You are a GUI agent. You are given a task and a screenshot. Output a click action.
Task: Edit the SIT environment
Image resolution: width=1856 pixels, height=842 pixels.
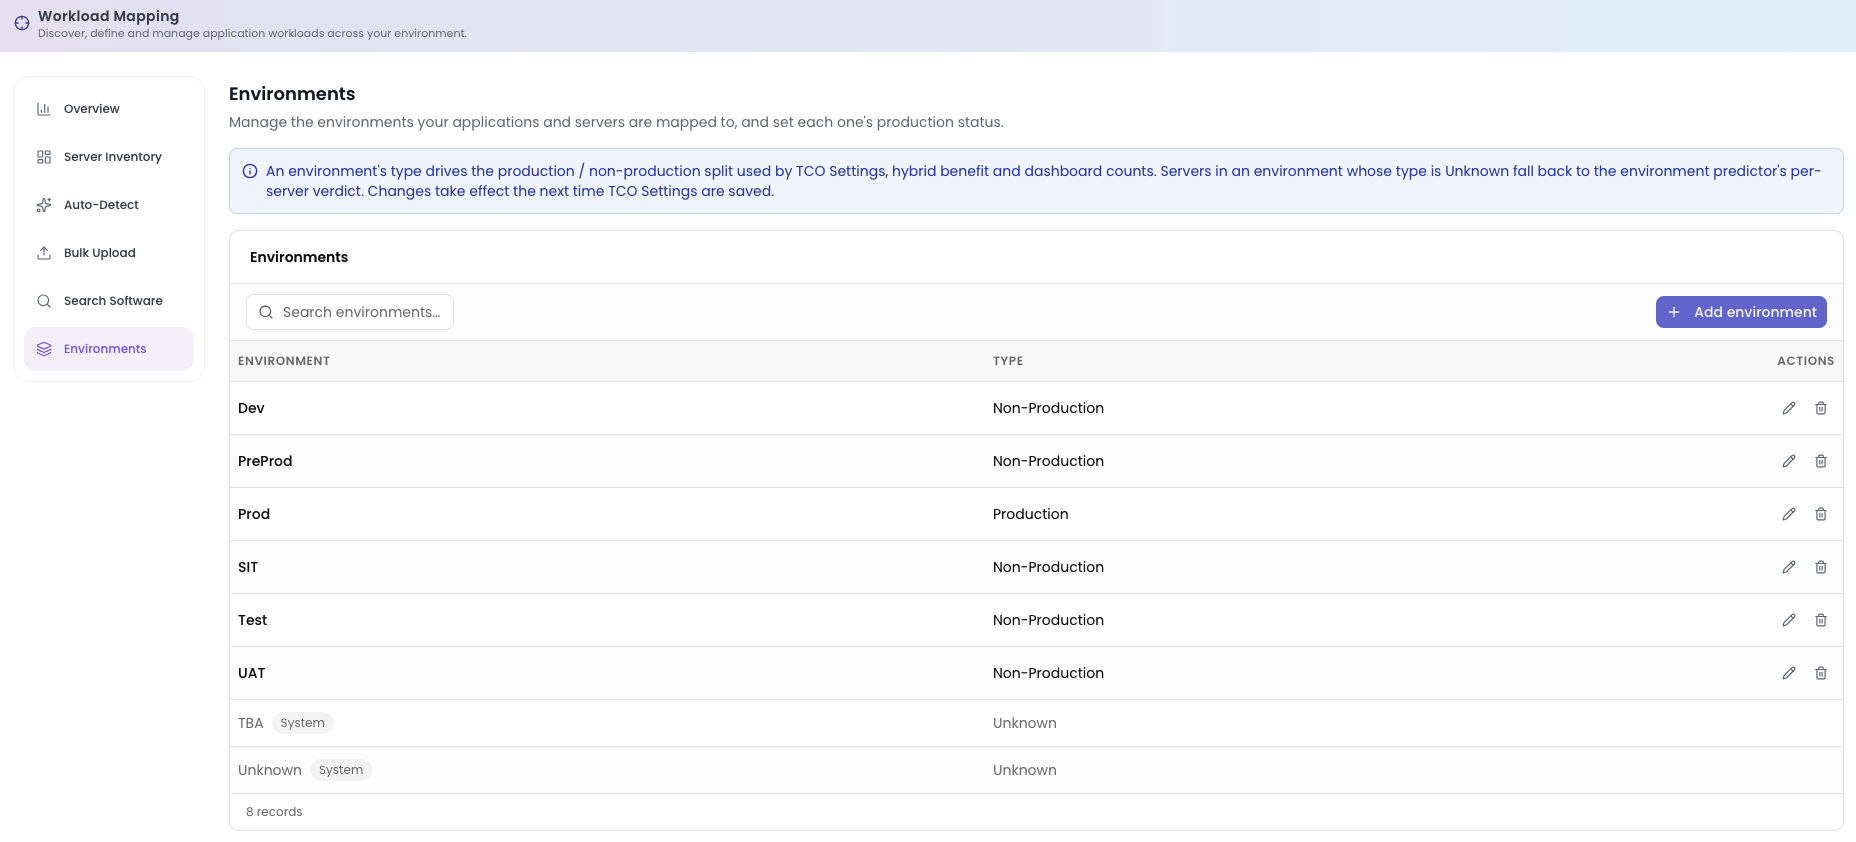[1789, 567]
